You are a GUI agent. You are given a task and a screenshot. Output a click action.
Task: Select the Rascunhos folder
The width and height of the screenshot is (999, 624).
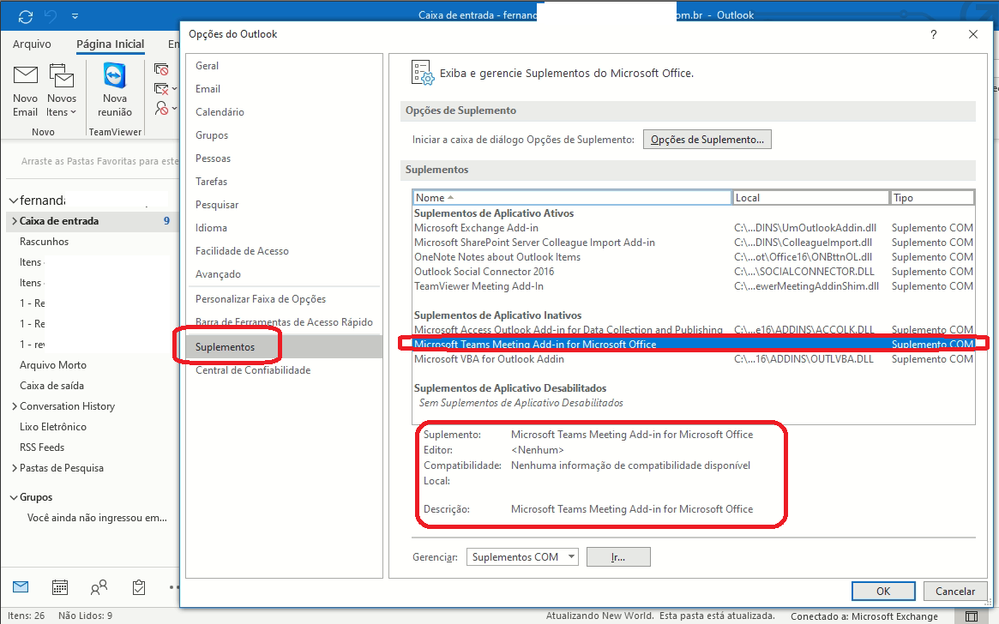(44, 242)
